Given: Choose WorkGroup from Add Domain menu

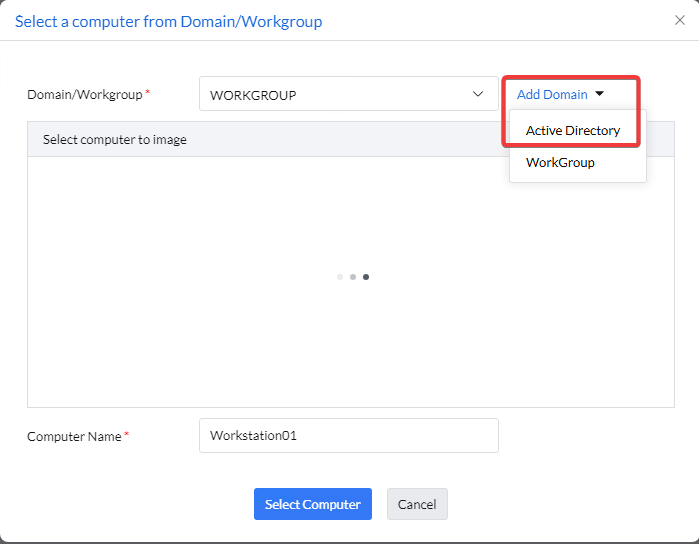Looking at the screenshot, I should (x=560, y=162).
